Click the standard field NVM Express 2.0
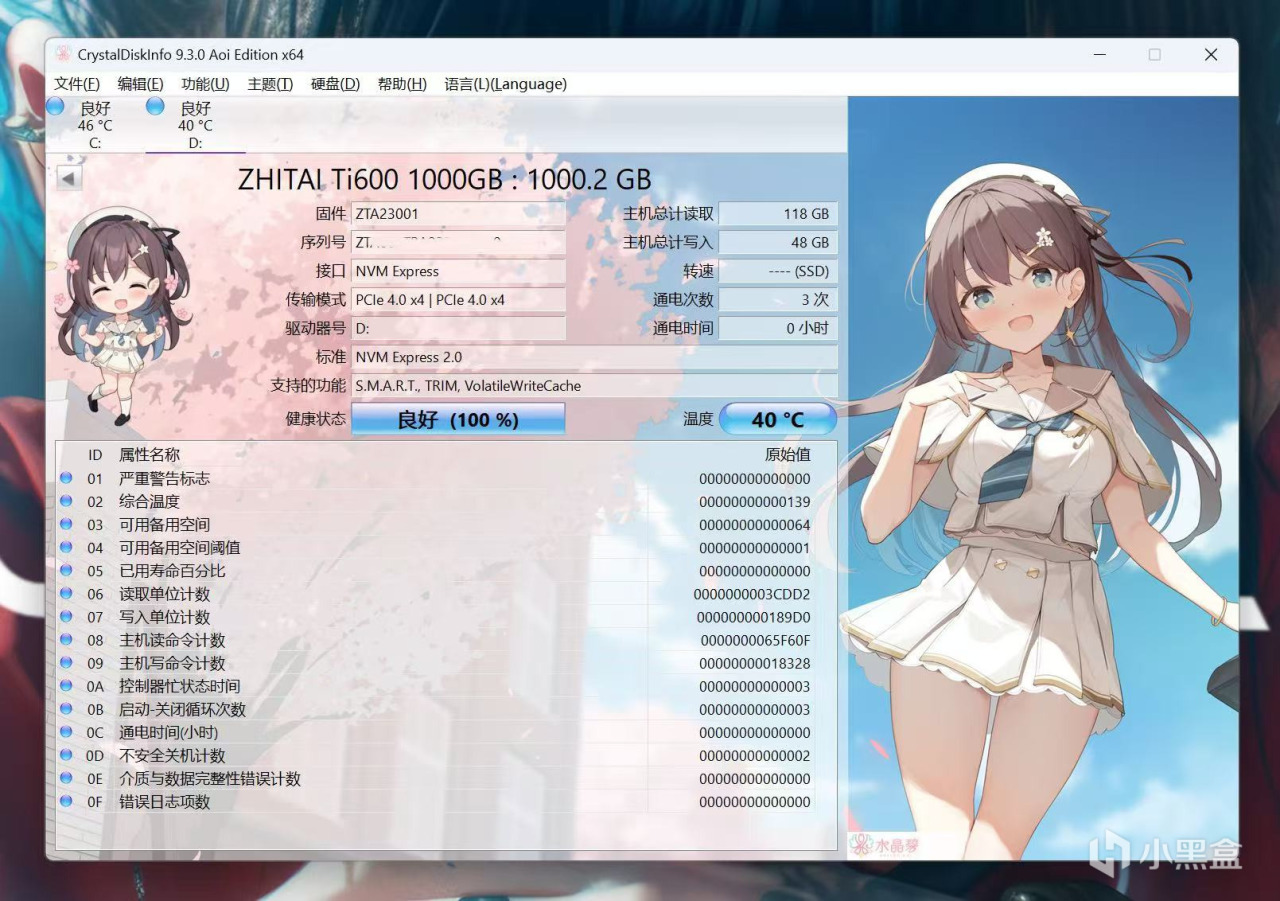The image size is (1280, 901). pos(594,357)
